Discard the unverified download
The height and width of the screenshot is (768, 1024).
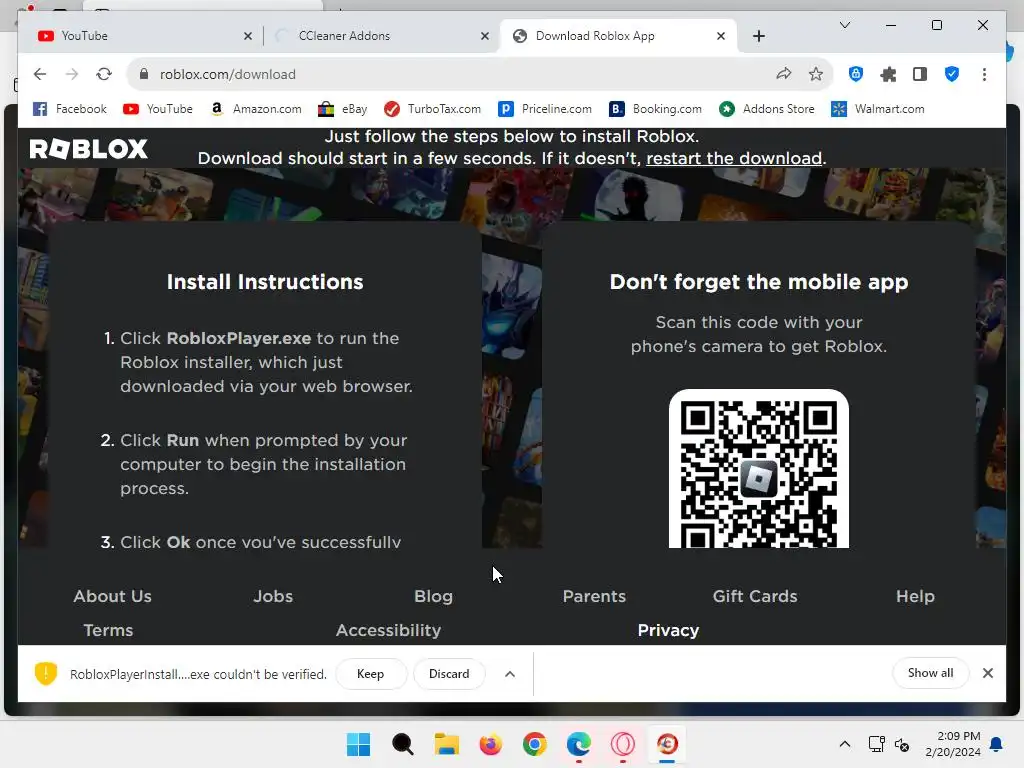[x=449, y=673]
